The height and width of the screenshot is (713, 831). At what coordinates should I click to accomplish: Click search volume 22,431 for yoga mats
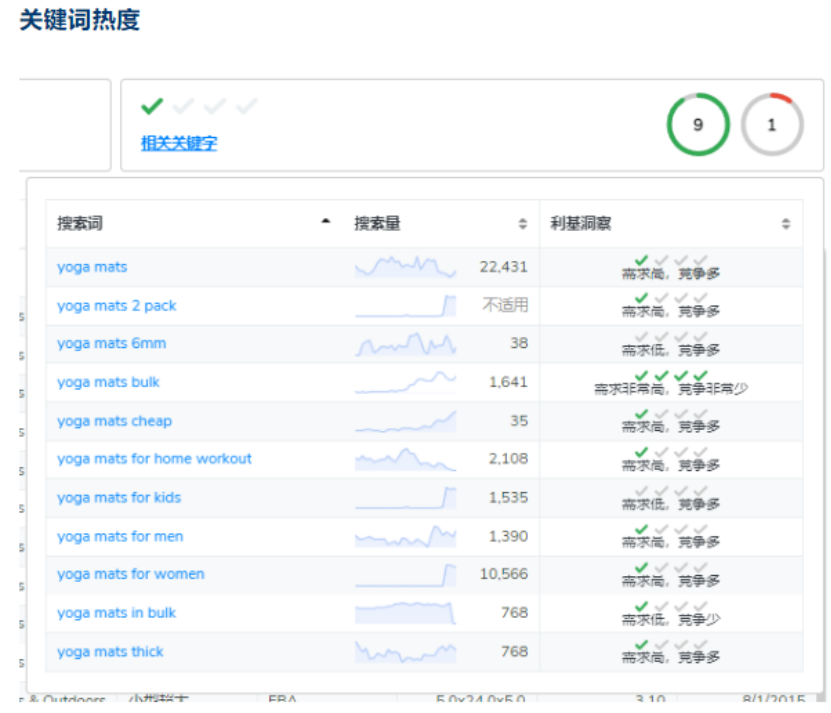503,267
